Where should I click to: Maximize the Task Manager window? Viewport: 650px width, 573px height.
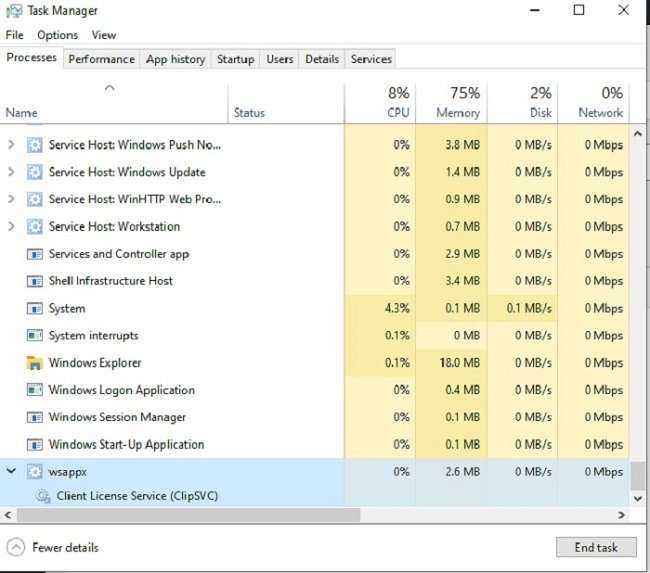point(579,10)
